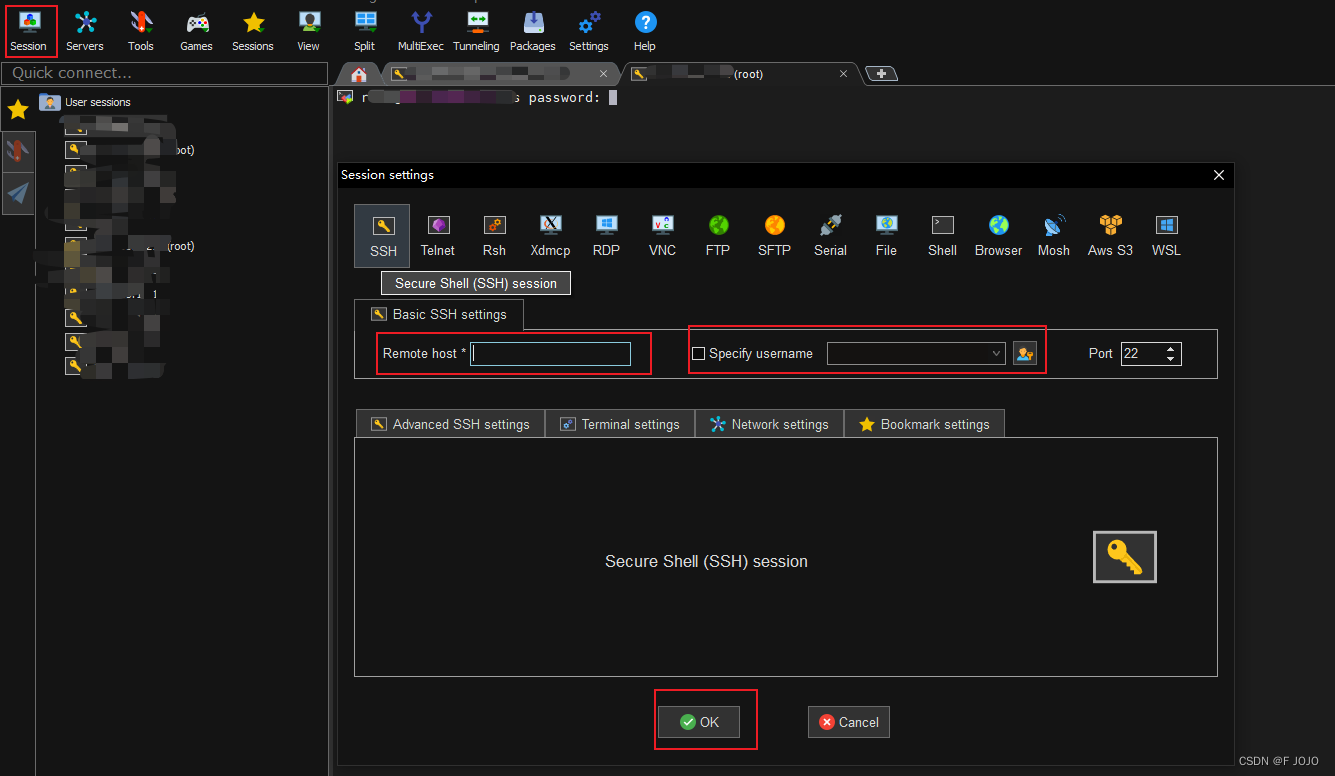Screen dimensions: 1335x776
Task: Select the SFTP session type
Action: point(774,236)
